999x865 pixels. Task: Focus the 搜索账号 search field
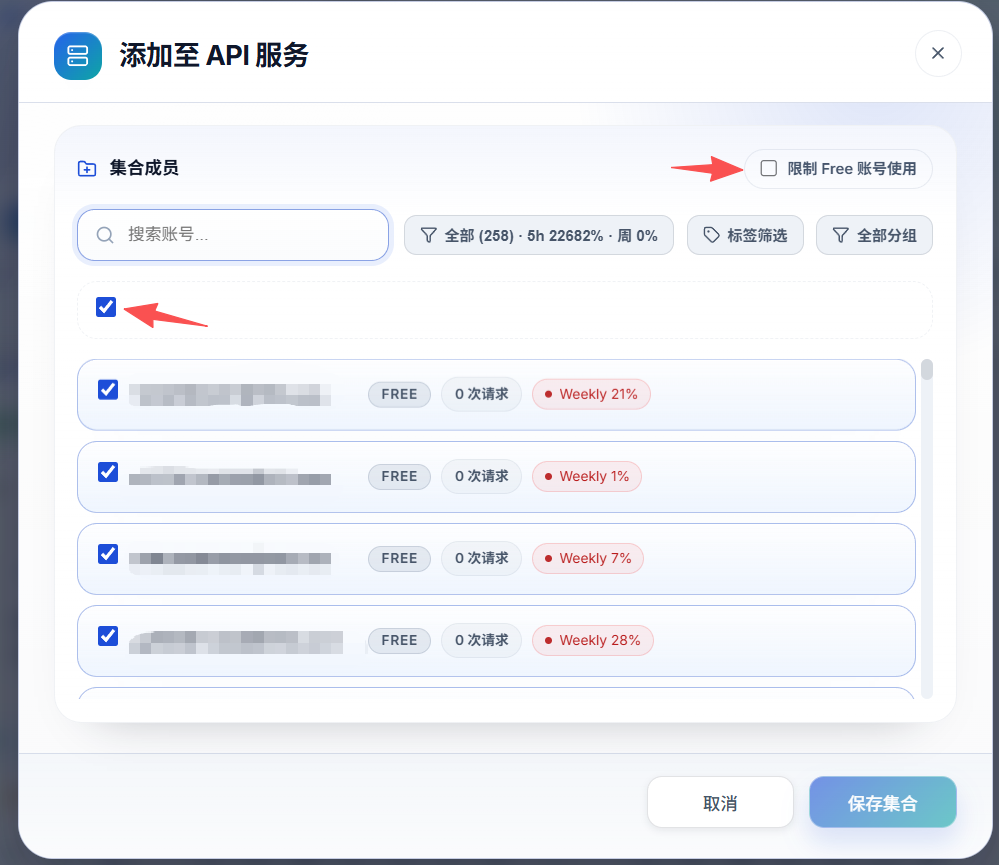233,235
